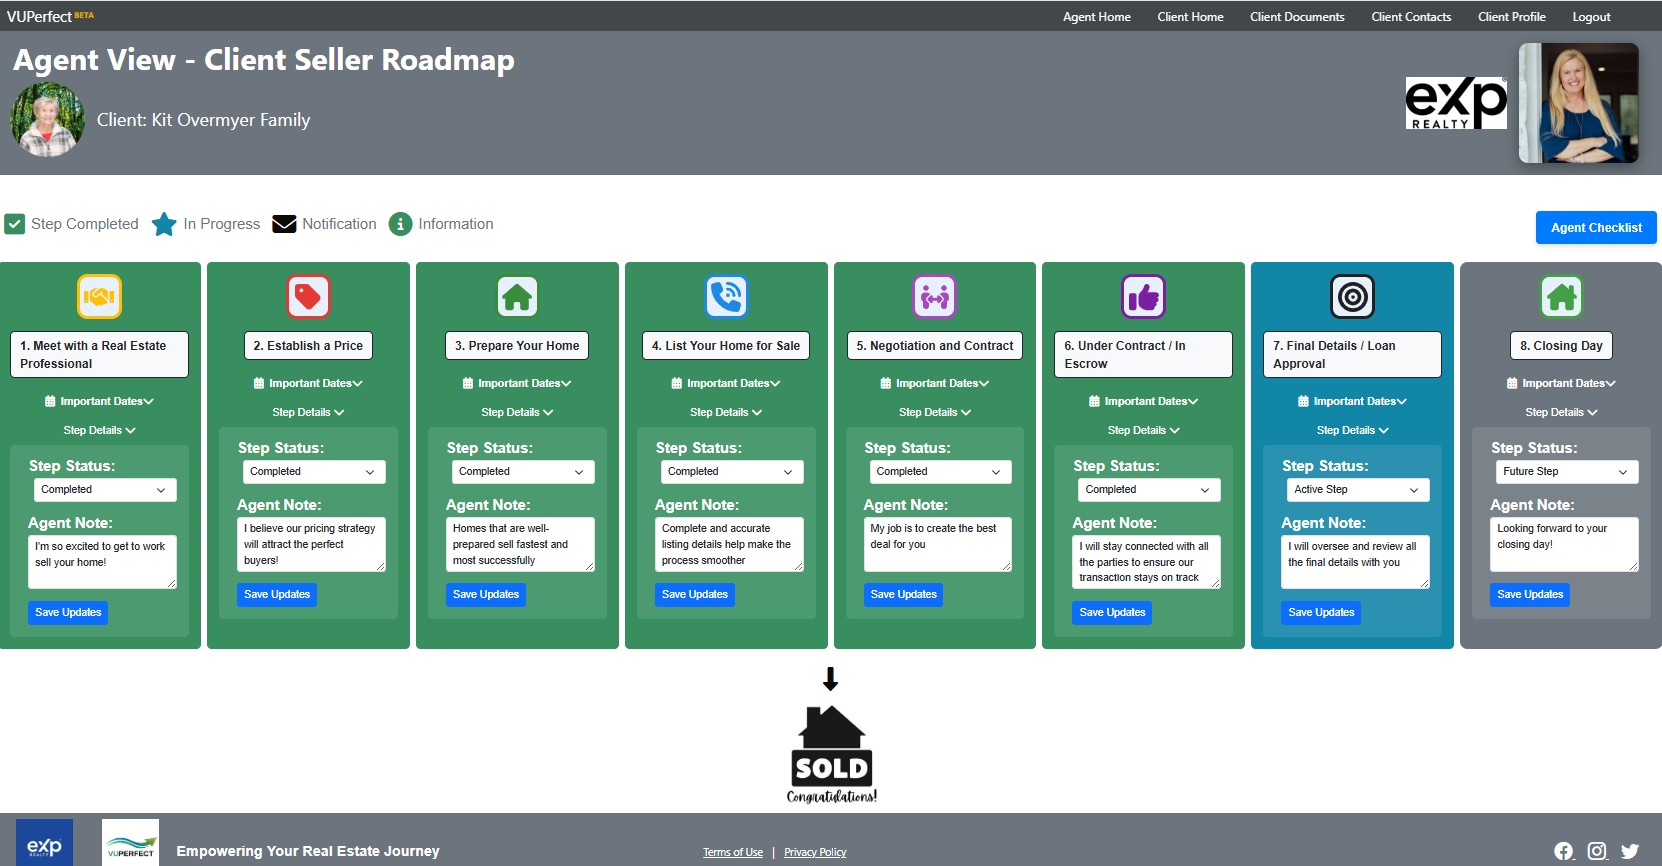Click Logout in the navbar
Image resolution: width=1662 pixels, height=866 pixels.
pyautogui.click(x=1591, y=17)
